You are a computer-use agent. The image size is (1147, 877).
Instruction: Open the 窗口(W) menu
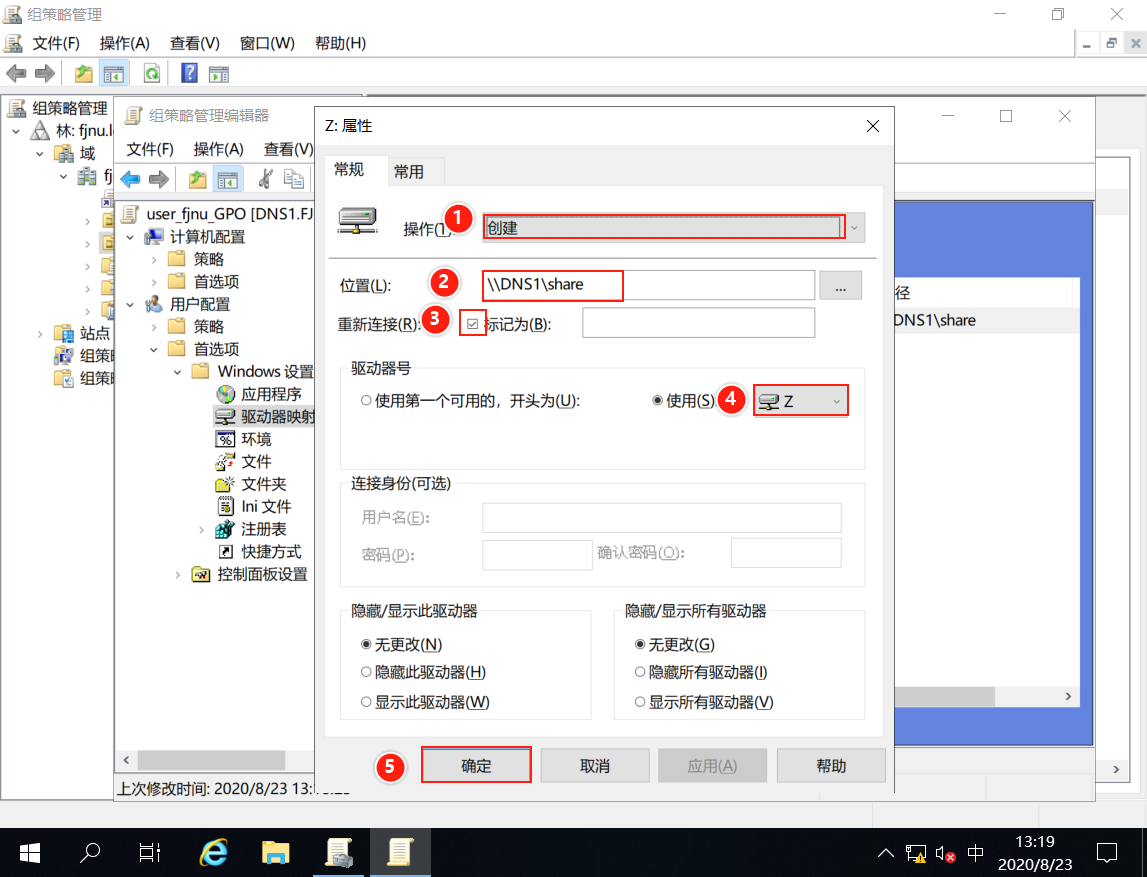[x=264, y=43]
